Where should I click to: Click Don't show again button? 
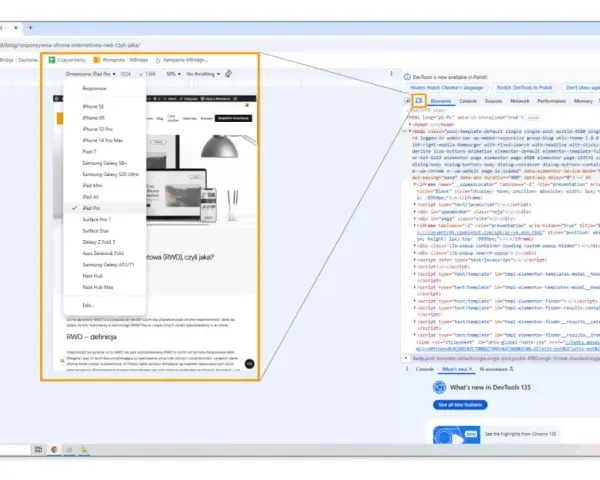pos(582,88)
